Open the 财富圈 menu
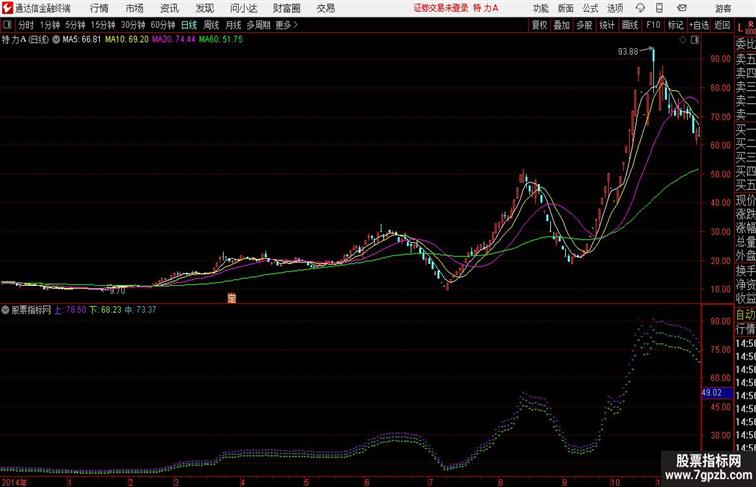 (x=287, y=8)
